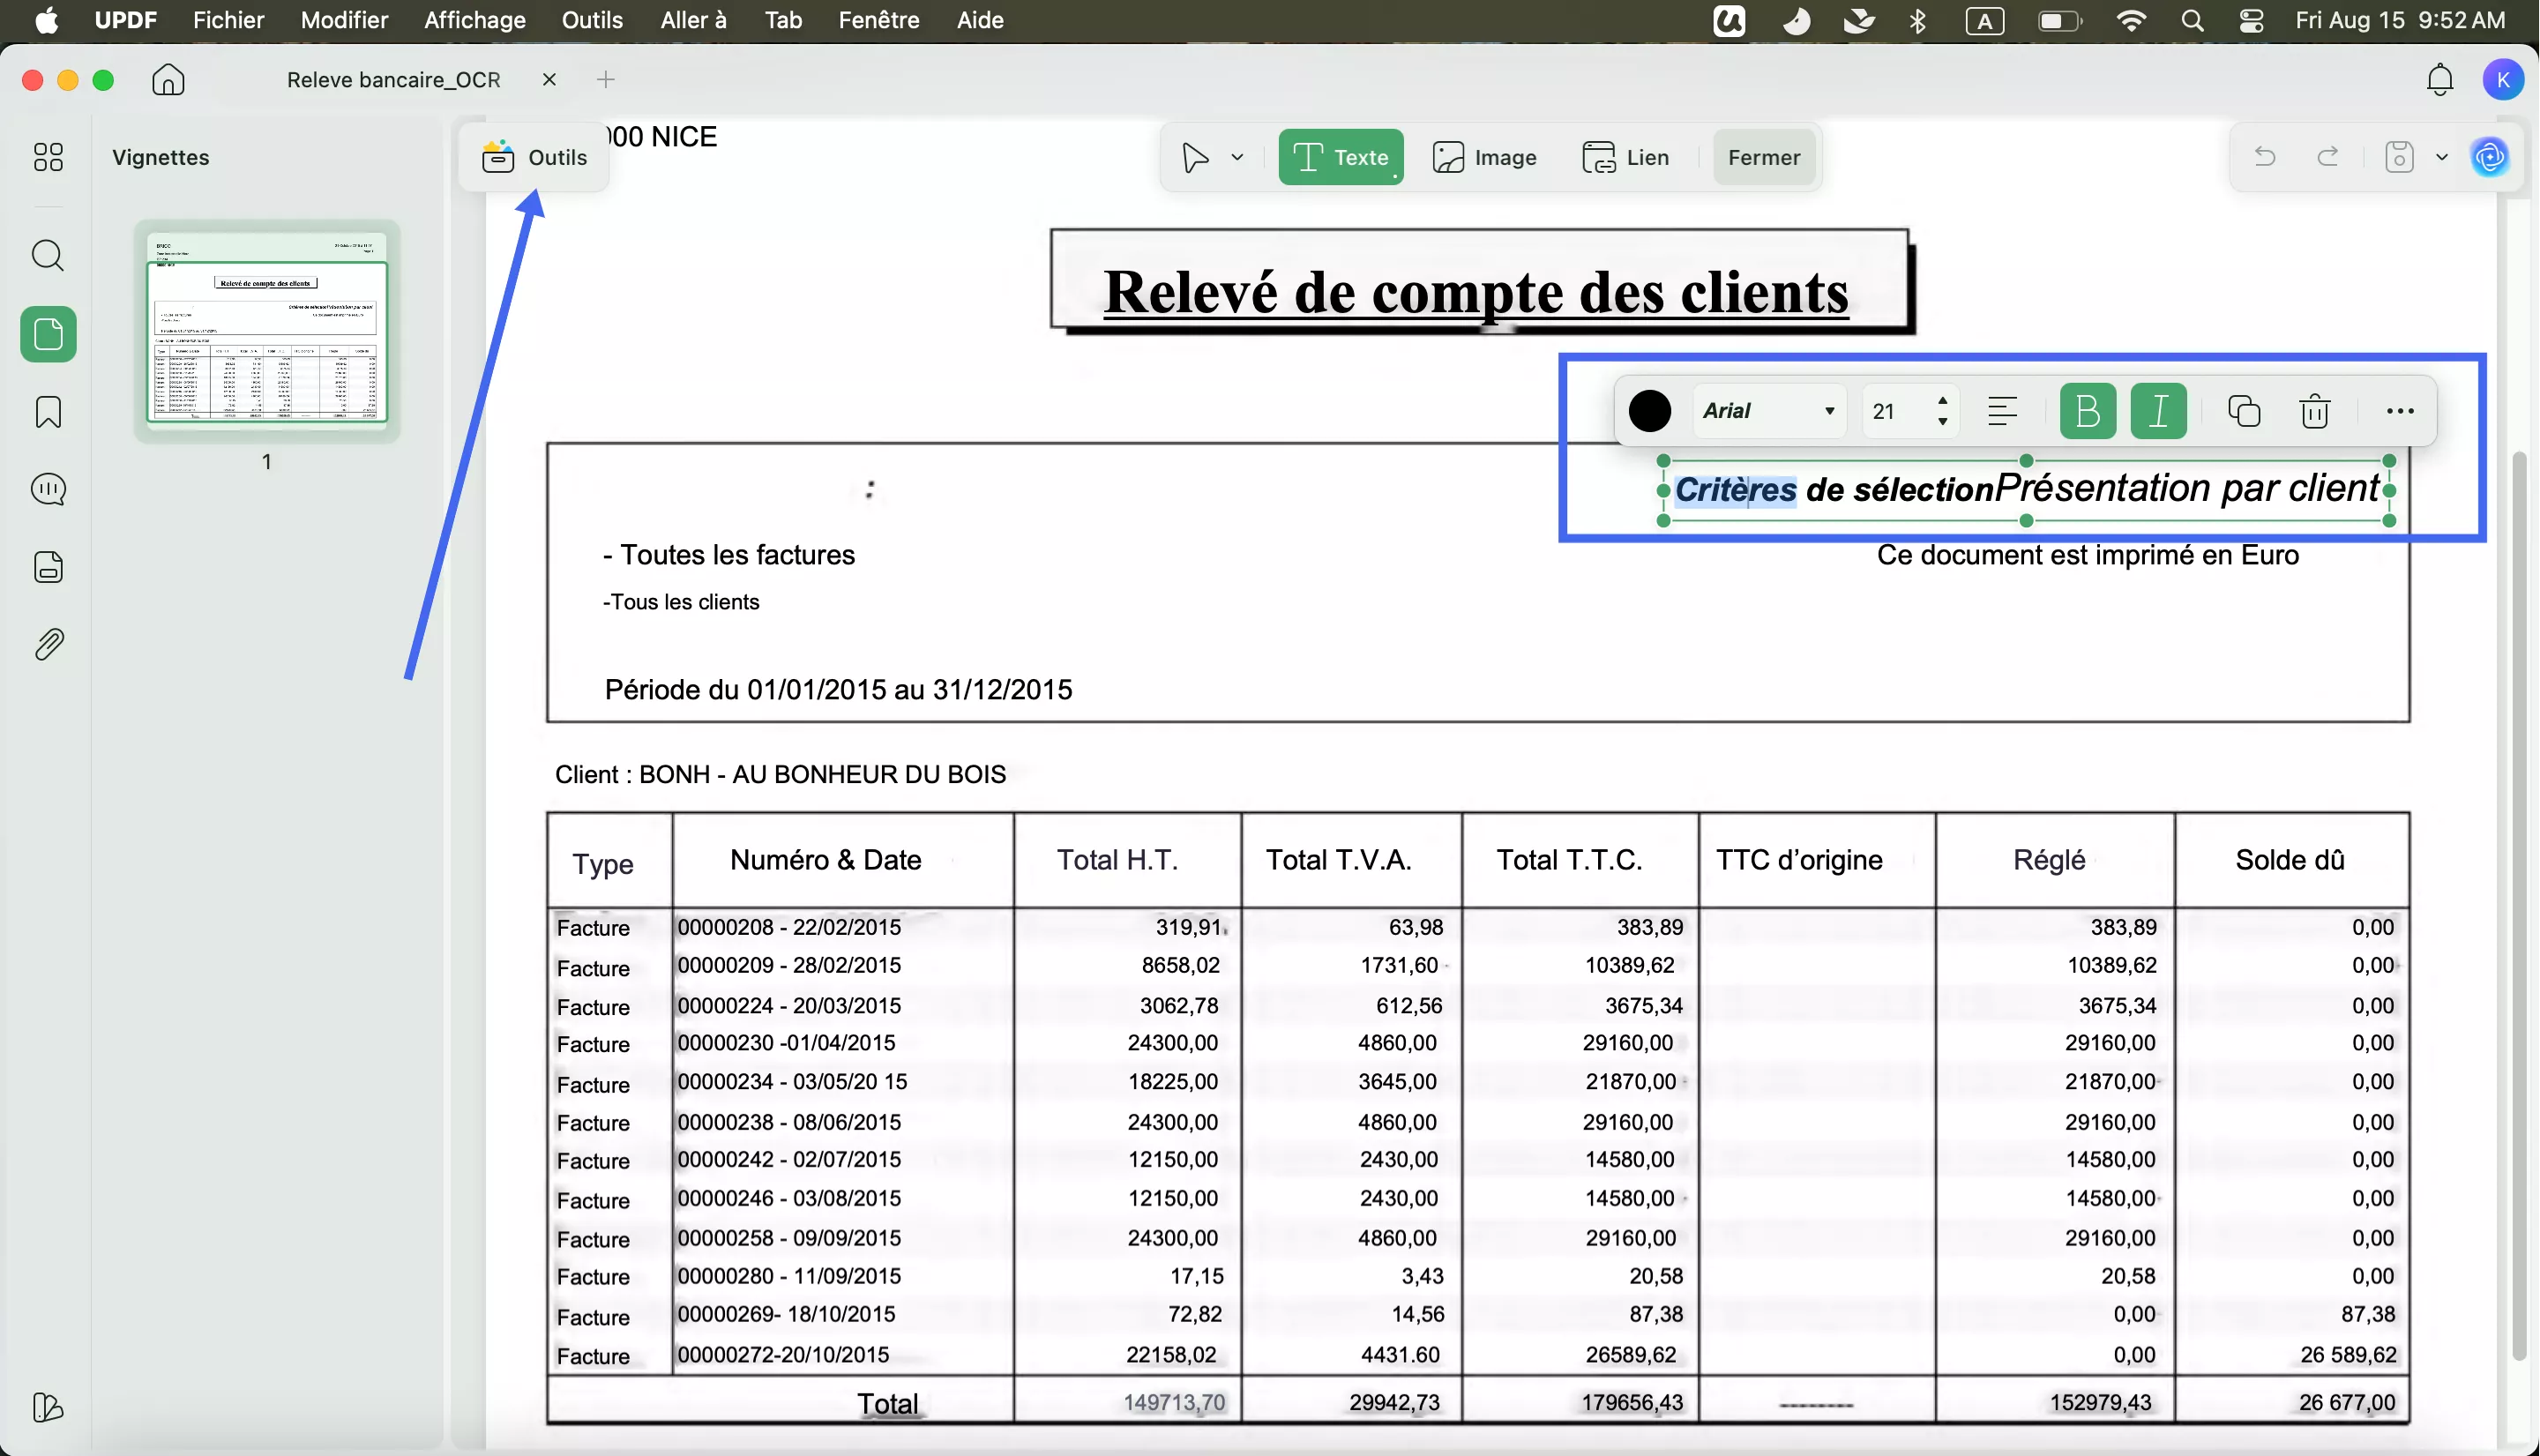Open the selection tool dropdown arrow
Viewport: 2540px width, 1456px height.
click(1237, 157)
